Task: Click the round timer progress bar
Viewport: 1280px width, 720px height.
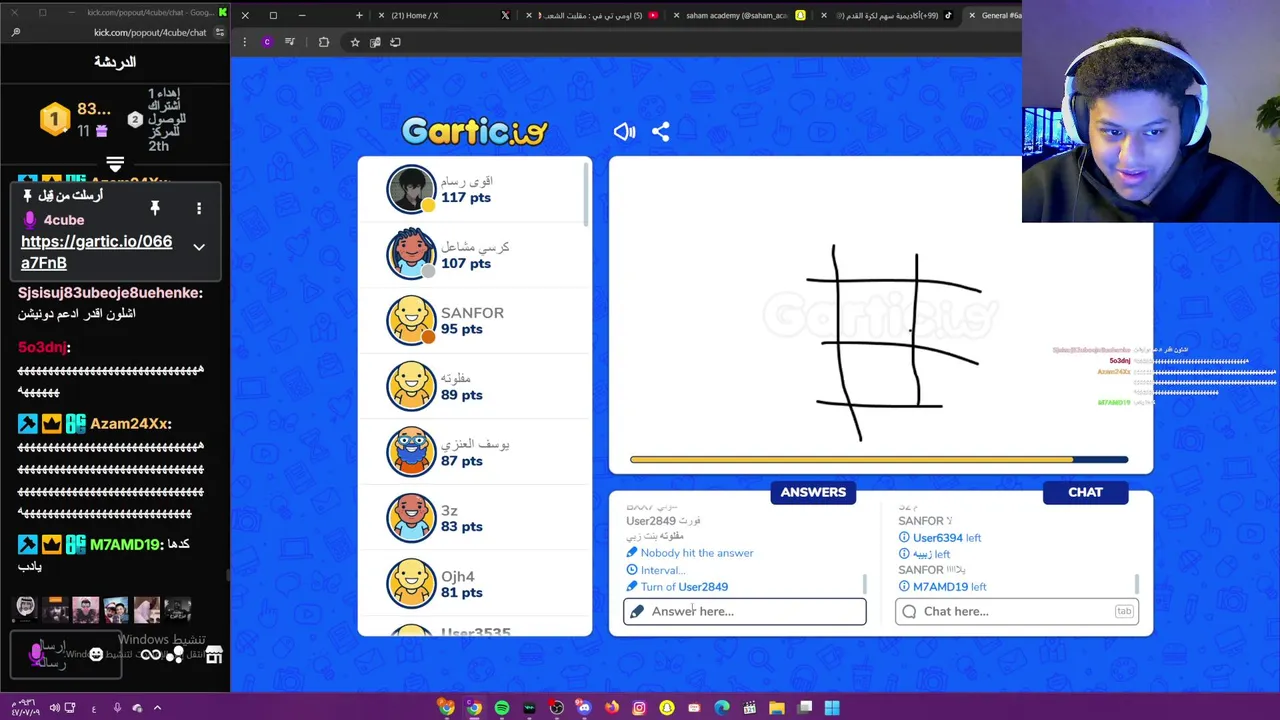Action: (879, 460)
